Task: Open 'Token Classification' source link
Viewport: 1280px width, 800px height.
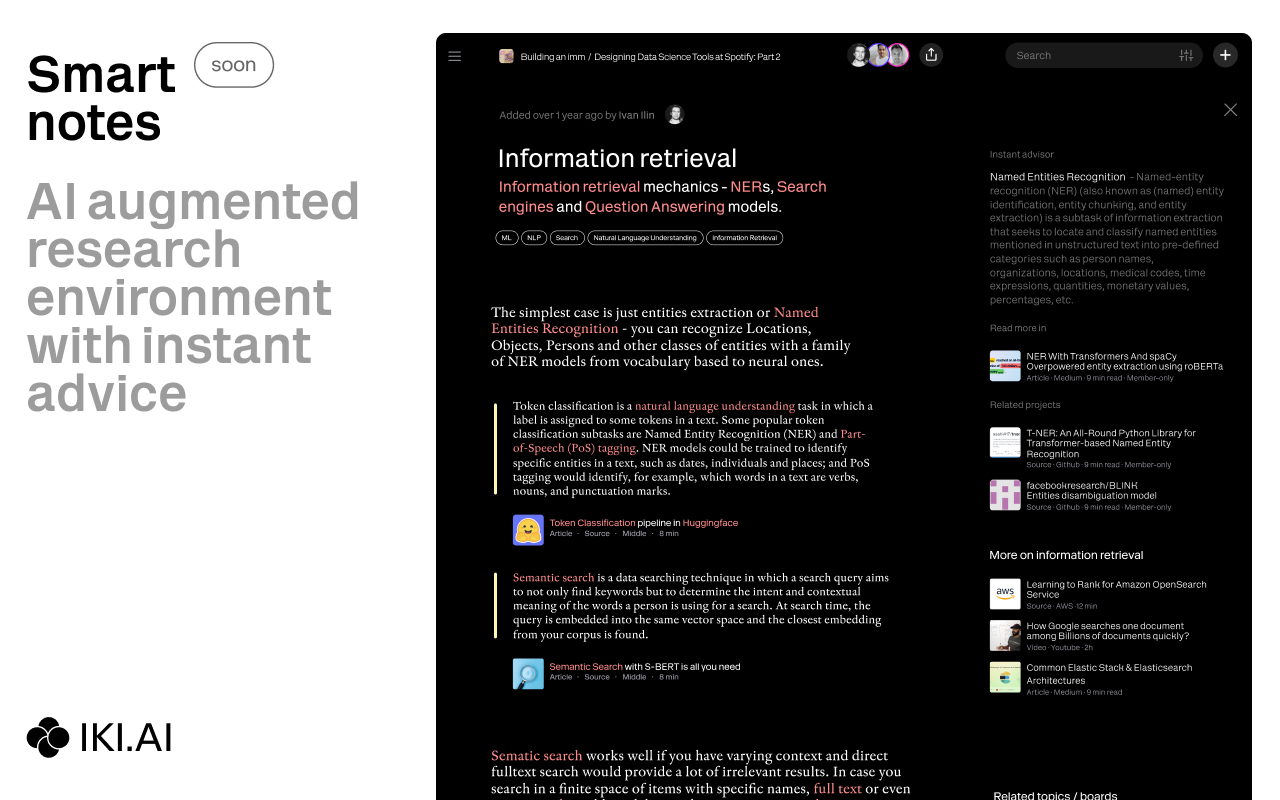Action: click(x=592, y=523)
